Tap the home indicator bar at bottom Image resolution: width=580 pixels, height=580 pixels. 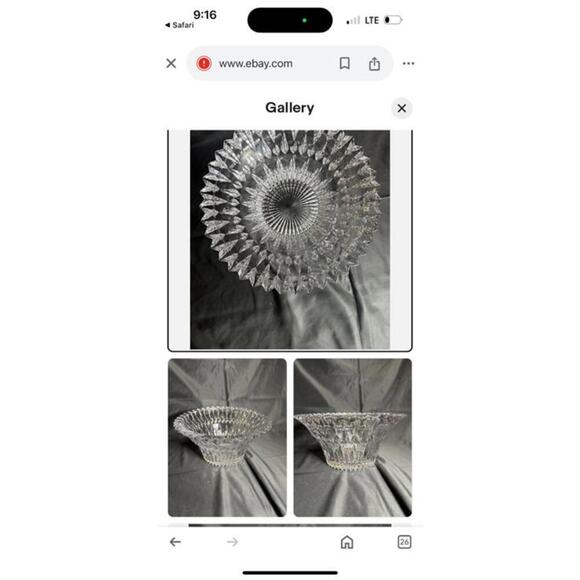(x=290, y=573)
